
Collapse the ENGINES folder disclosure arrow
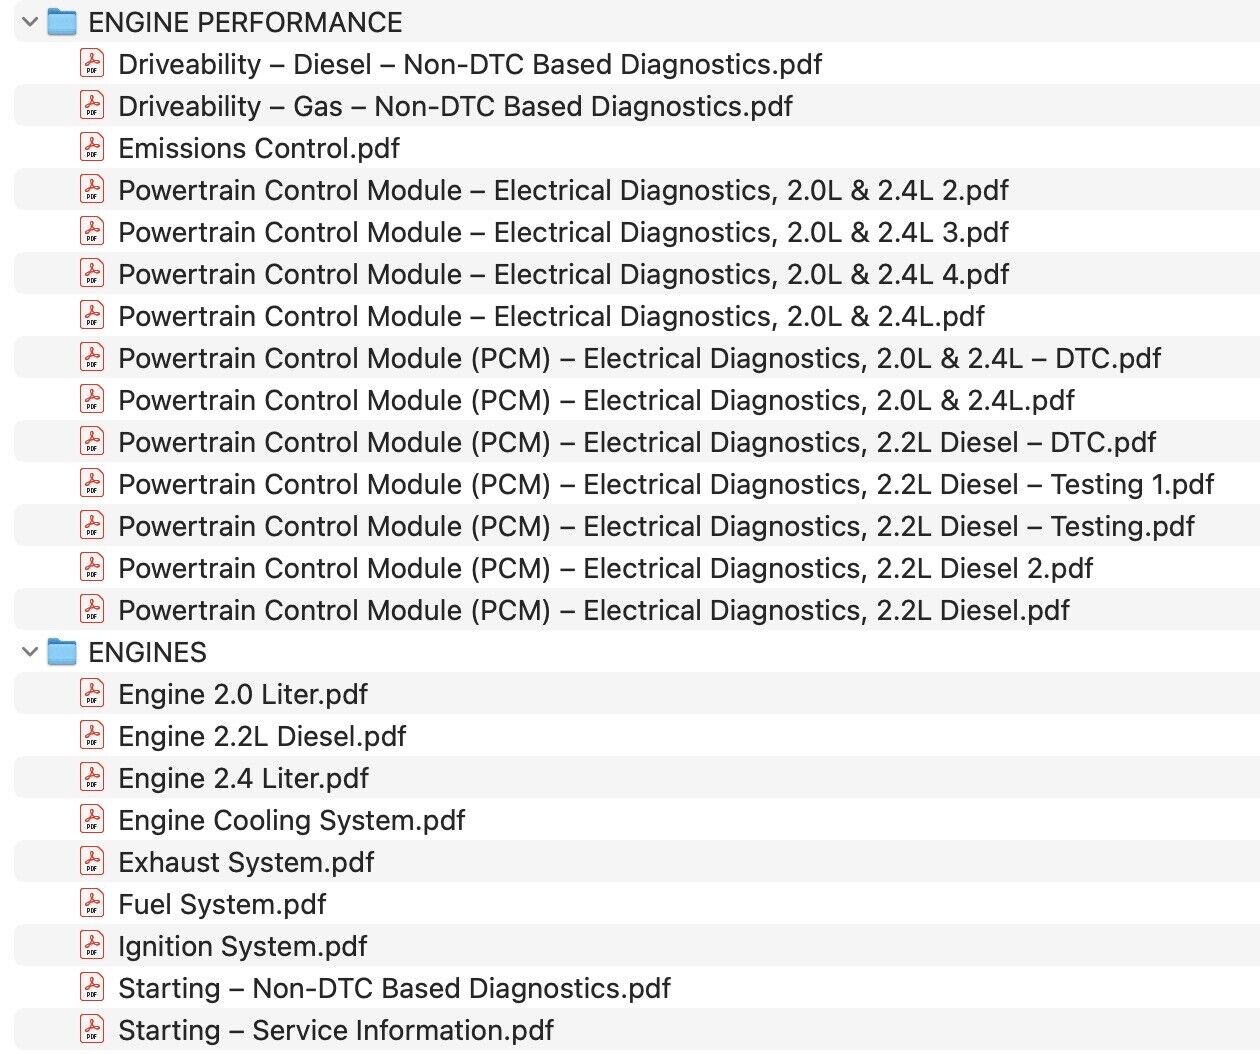pyautogui.click(x=30, y=652)
